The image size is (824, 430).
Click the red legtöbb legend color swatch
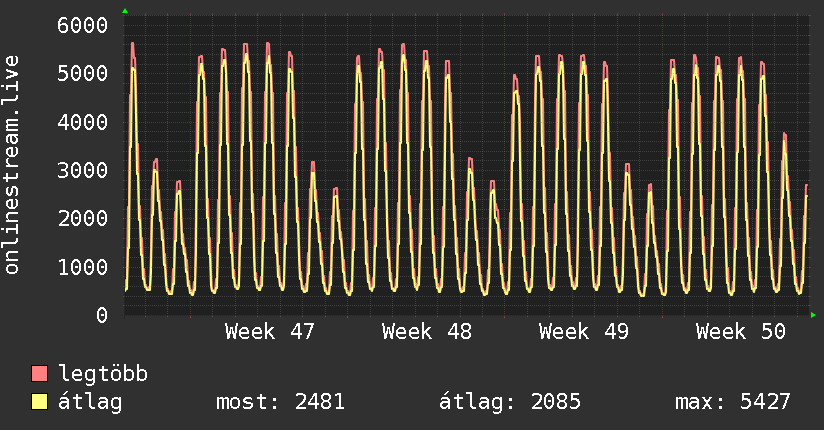click(40, 375)
